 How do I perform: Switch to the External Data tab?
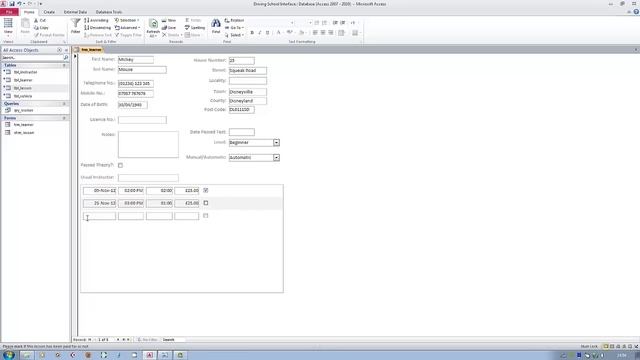tap(75, 12)
